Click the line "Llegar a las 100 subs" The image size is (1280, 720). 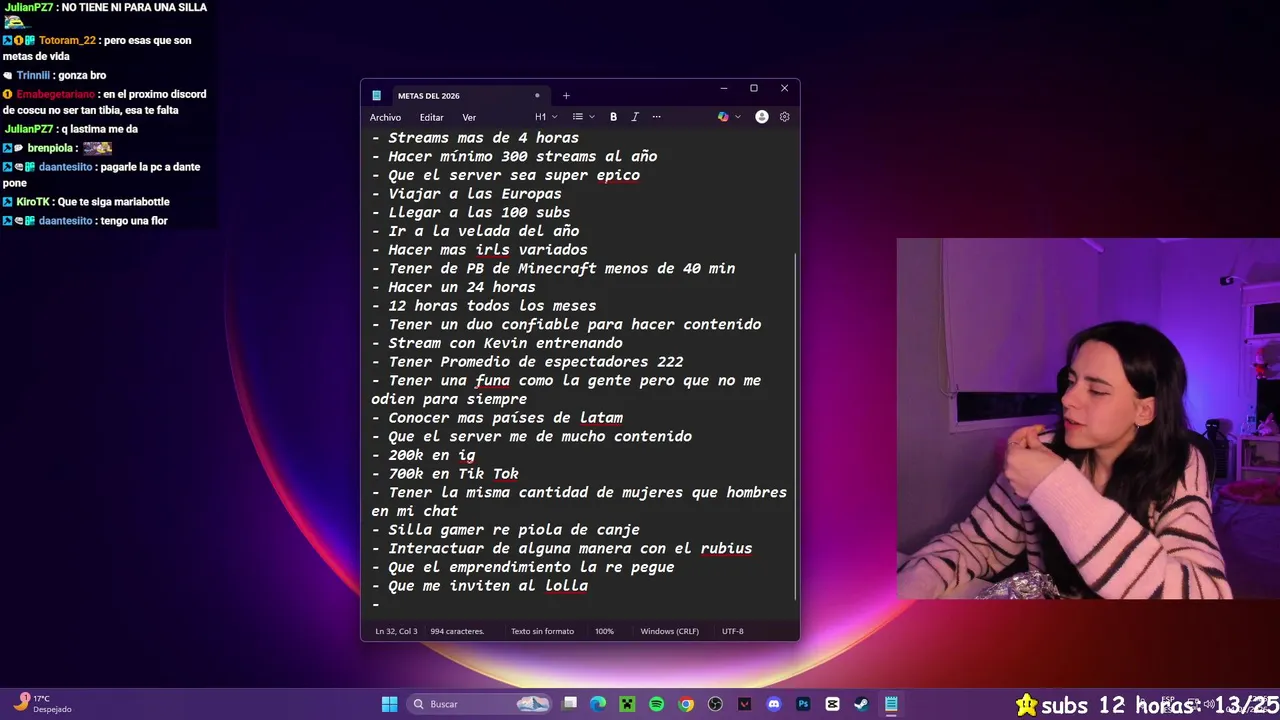(470, 212)
